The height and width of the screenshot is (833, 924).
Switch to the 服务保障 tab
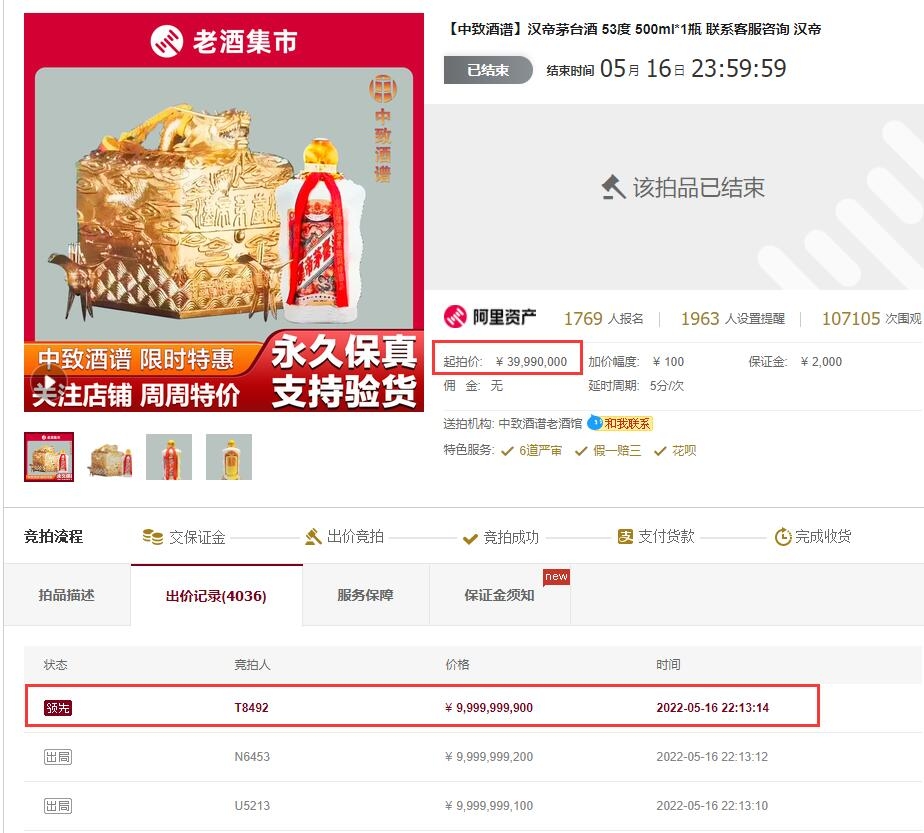click(x=365, y=595)
